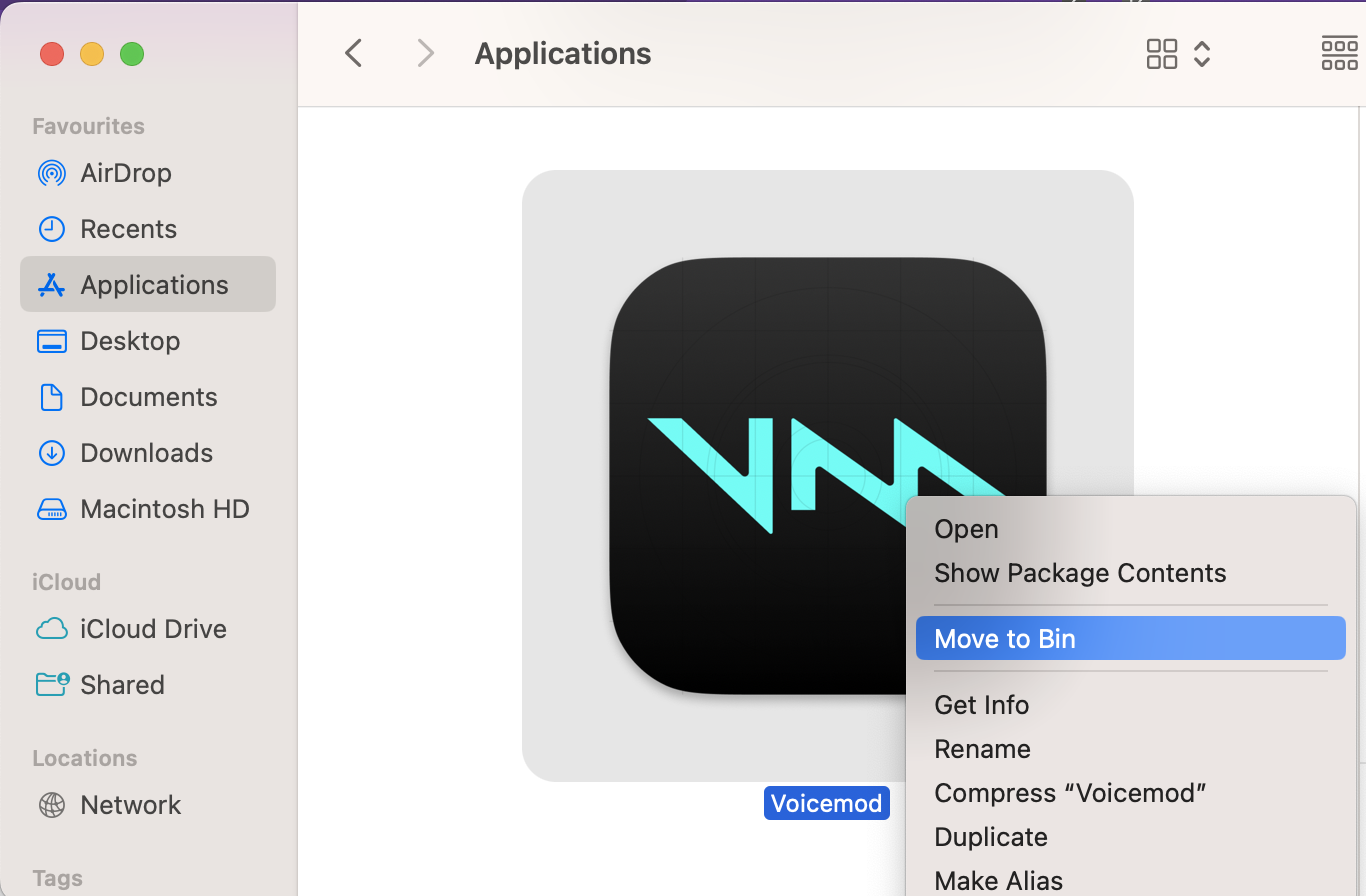Click the Locations section header
The image size is (1366, 896).
(x=84, y=758)
